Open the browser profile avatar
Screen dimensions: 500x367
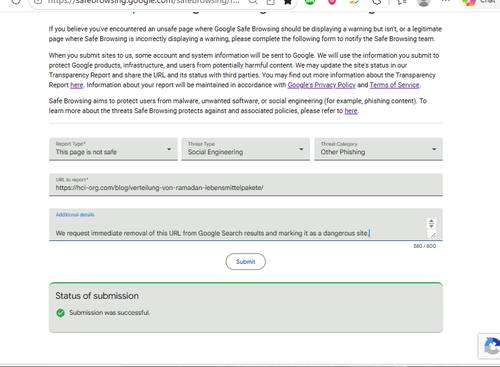pyautogui.click(x=424, y=2)
